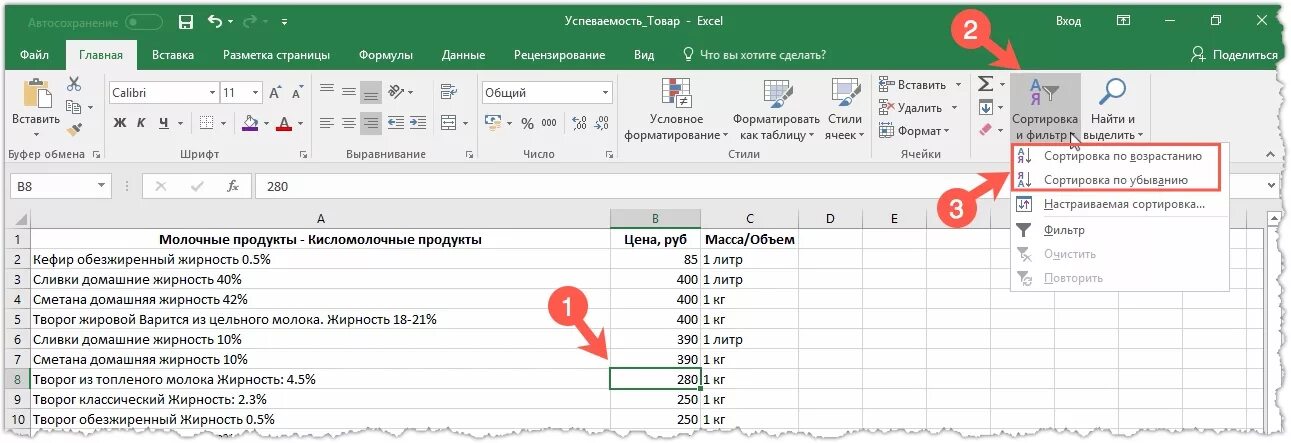Open the font size 11 dropdown
This screenshot has width=1291, height=443.
point(257,92)
